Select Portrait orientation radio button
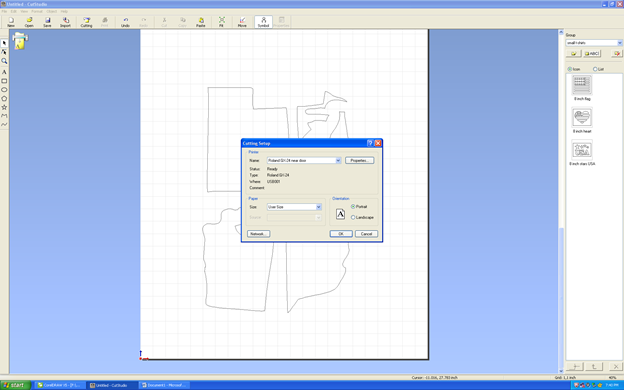 click(x=353, y=207)
